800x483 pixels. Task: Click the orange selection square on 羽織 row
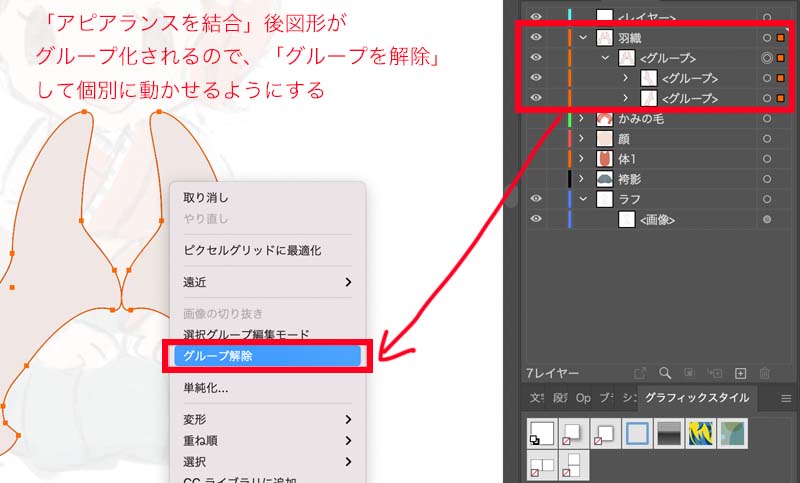click(x=781, y=38)
